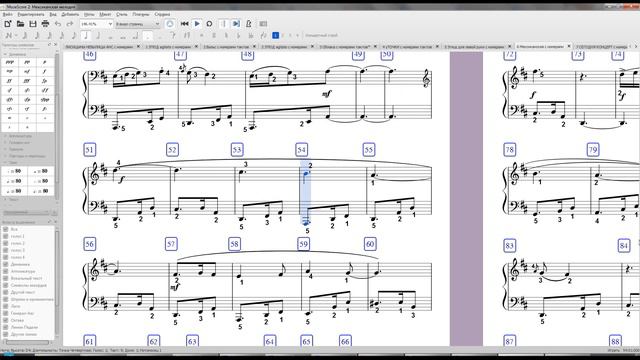Select measure number box 54
The image size is (640, 360).
point(302,150)
